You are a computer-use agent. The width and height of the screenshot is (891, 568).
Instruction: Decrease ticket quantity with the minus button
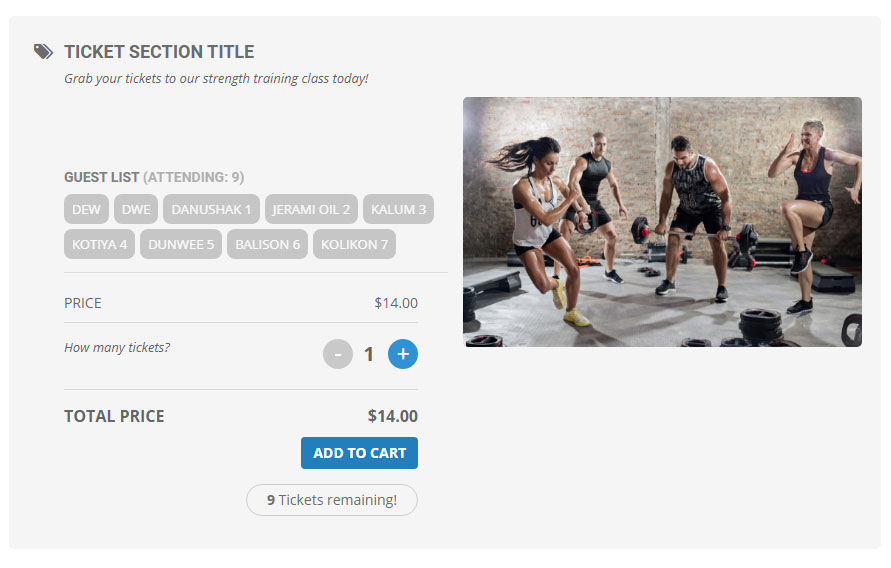(338, 354)
